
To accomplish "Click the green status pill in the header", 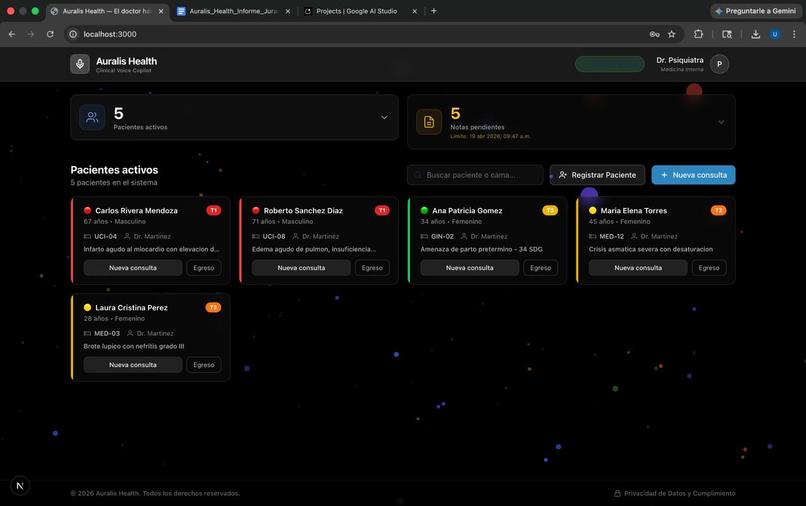I will pos(610,64).
